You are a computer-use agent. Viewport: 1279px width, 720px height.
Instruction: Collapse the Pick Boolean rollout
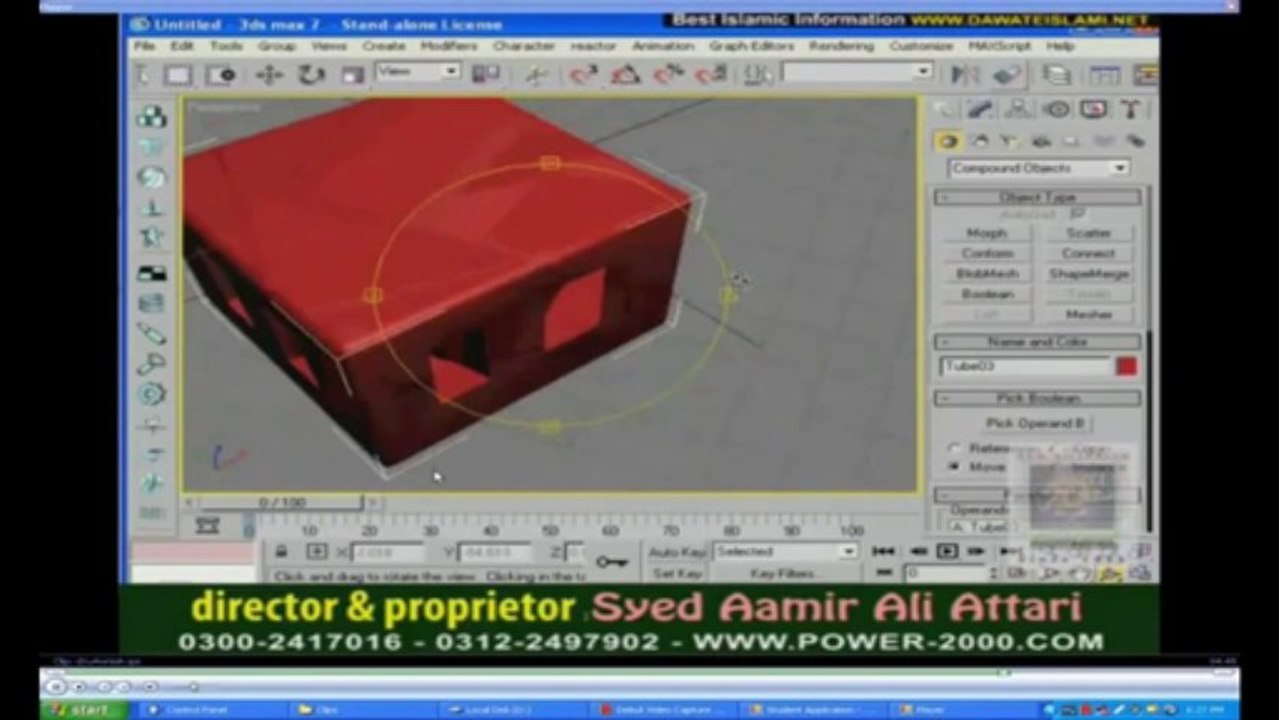(1038, 398)
